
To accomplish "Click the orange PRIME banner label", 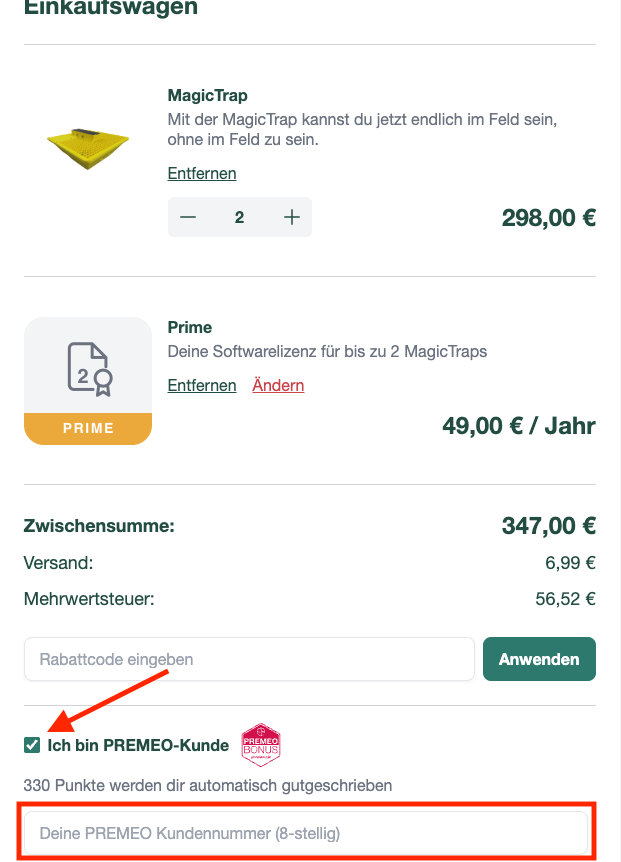I will point(88,427).
